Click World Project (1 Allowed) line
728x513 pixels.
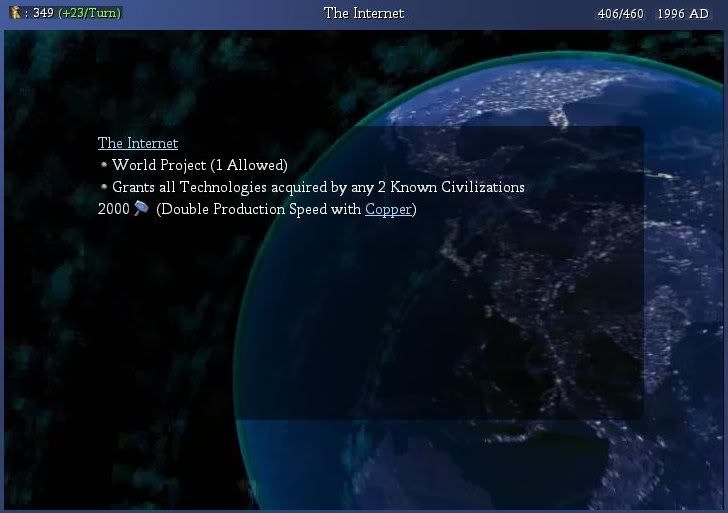tap(200, 165)
